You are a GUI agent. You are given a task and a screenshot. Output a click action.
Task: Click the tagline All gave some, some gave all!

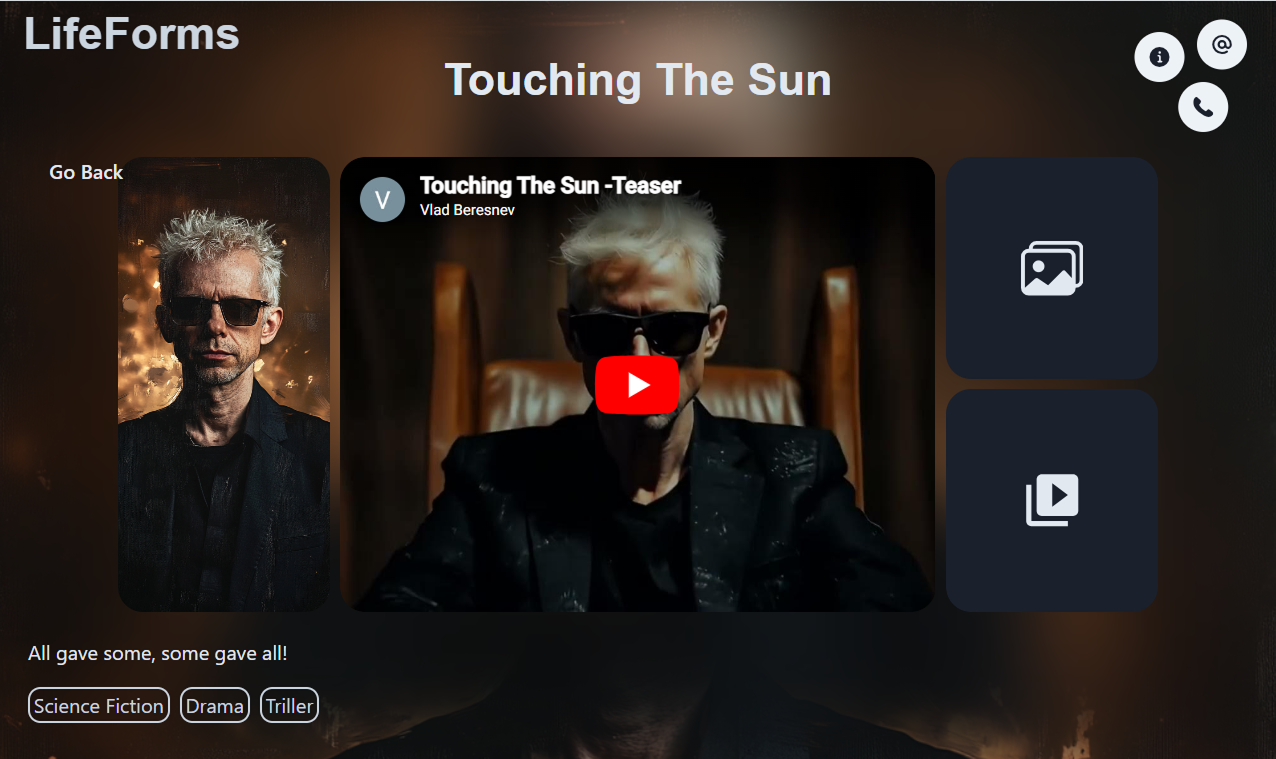pyautogui.click(x=158, y=653)
